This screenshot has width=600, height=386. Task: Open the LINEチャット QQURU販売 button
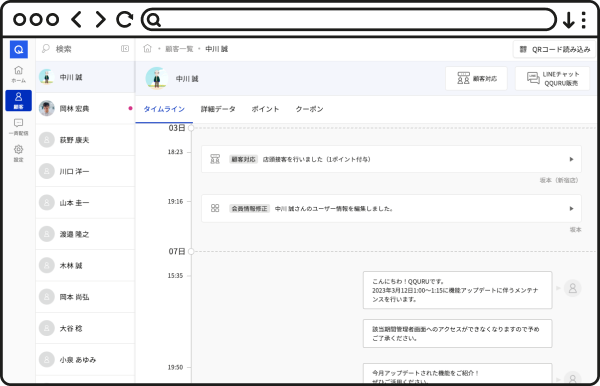(552, 78)
